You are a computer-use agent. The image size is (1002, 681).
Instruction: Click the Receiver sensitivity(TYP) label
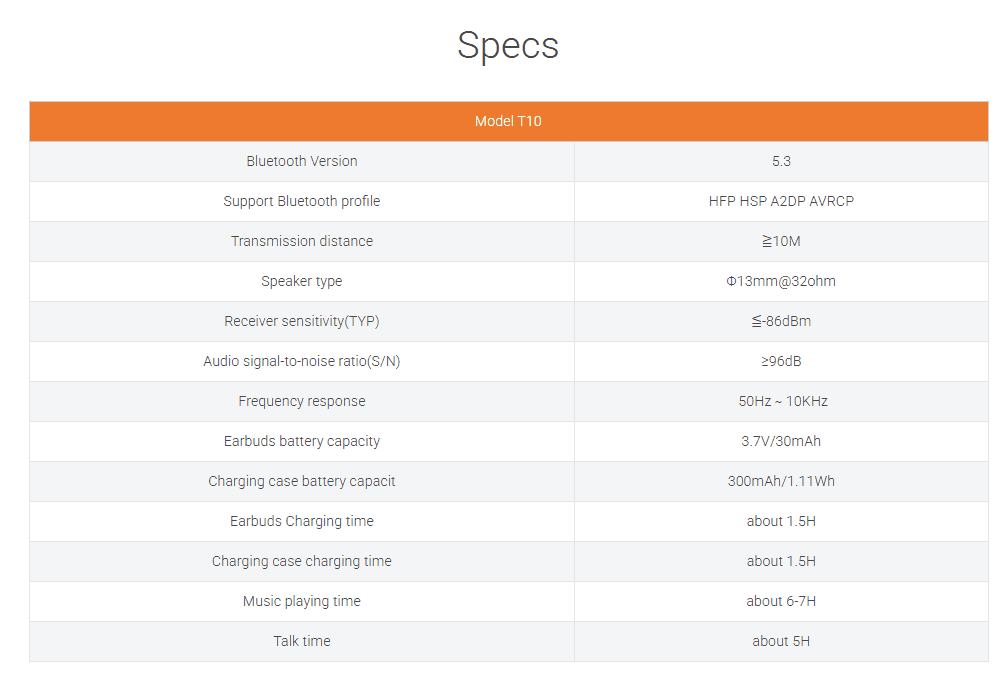coord(302,321)
